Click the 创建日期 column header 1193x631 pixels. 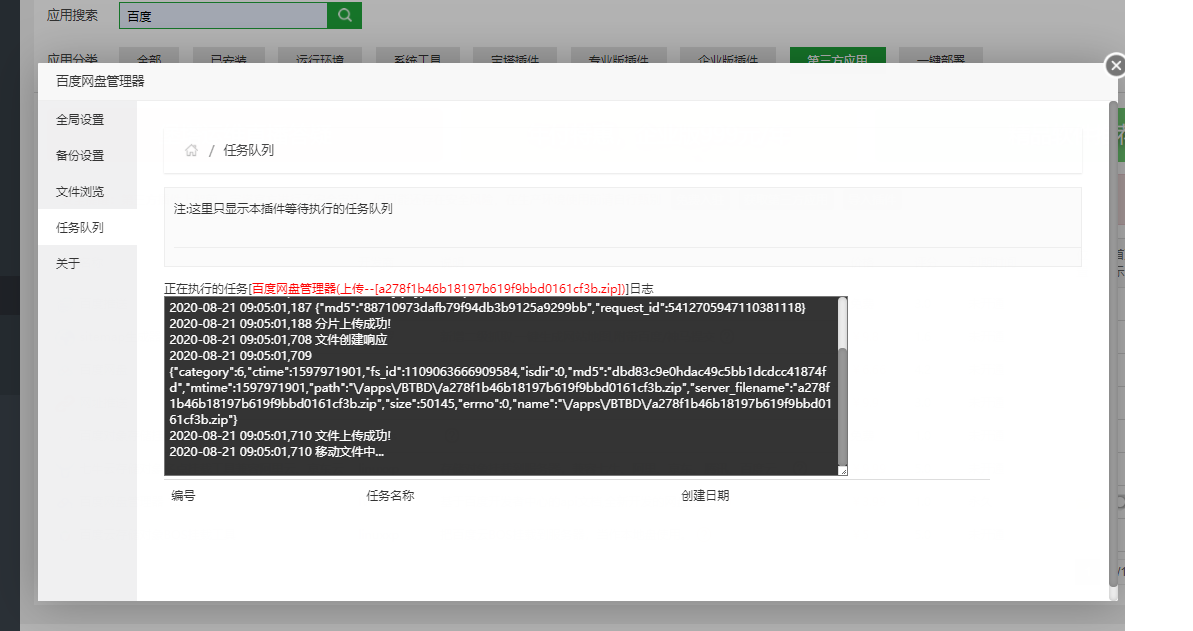[x=705, y=496]
